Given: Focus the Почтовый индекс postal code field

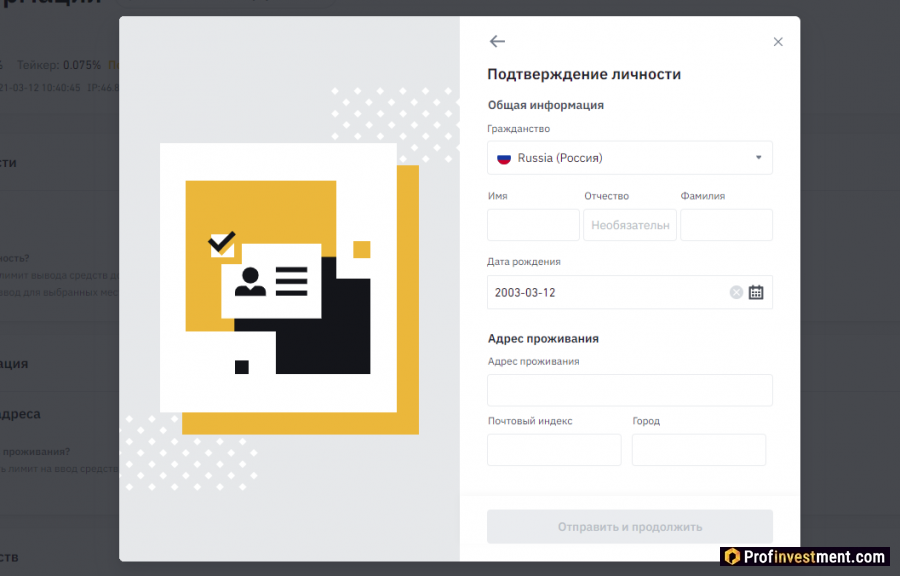Looking at the screenshot, I should pyautogui.click(x=554, y=450).
